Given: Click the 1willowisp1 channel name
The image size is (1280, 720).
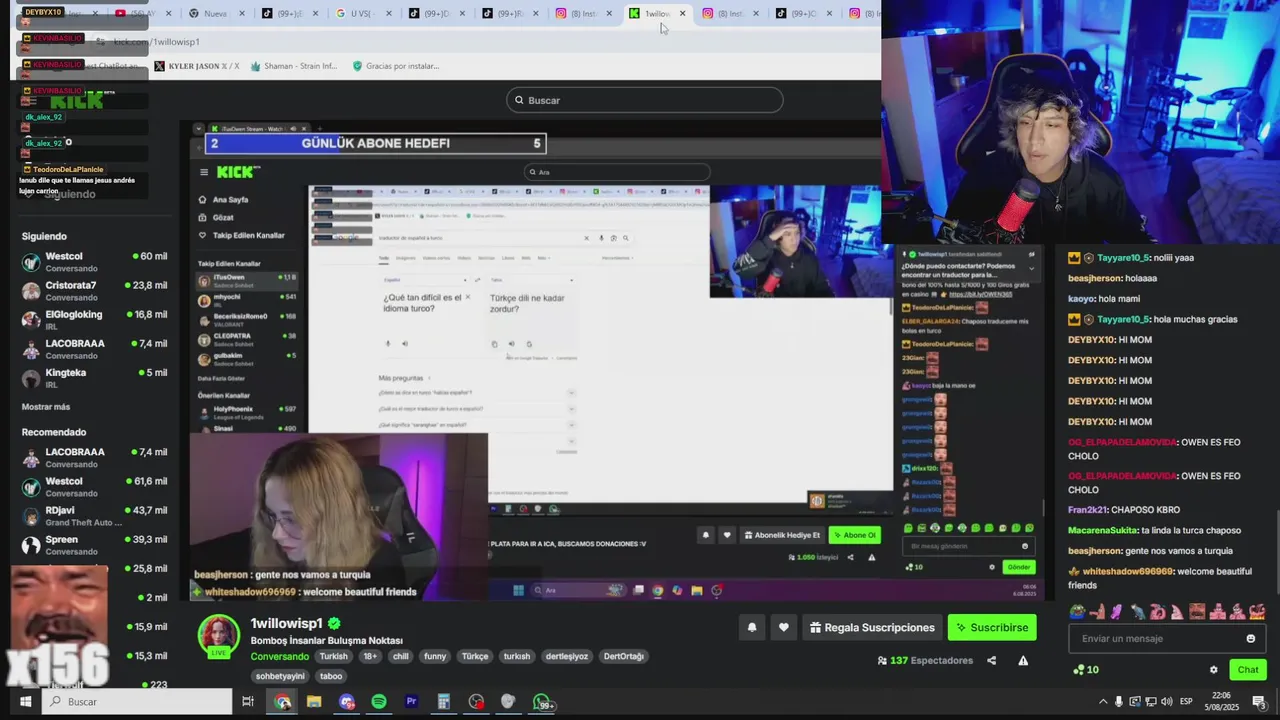Looking at the screenshot, I should 287,623.
